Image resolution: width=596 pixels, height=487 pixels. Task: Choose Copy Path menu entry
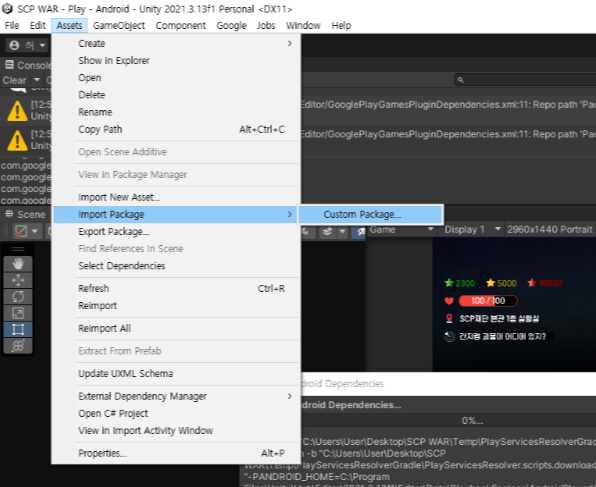[x=176, y=129]
